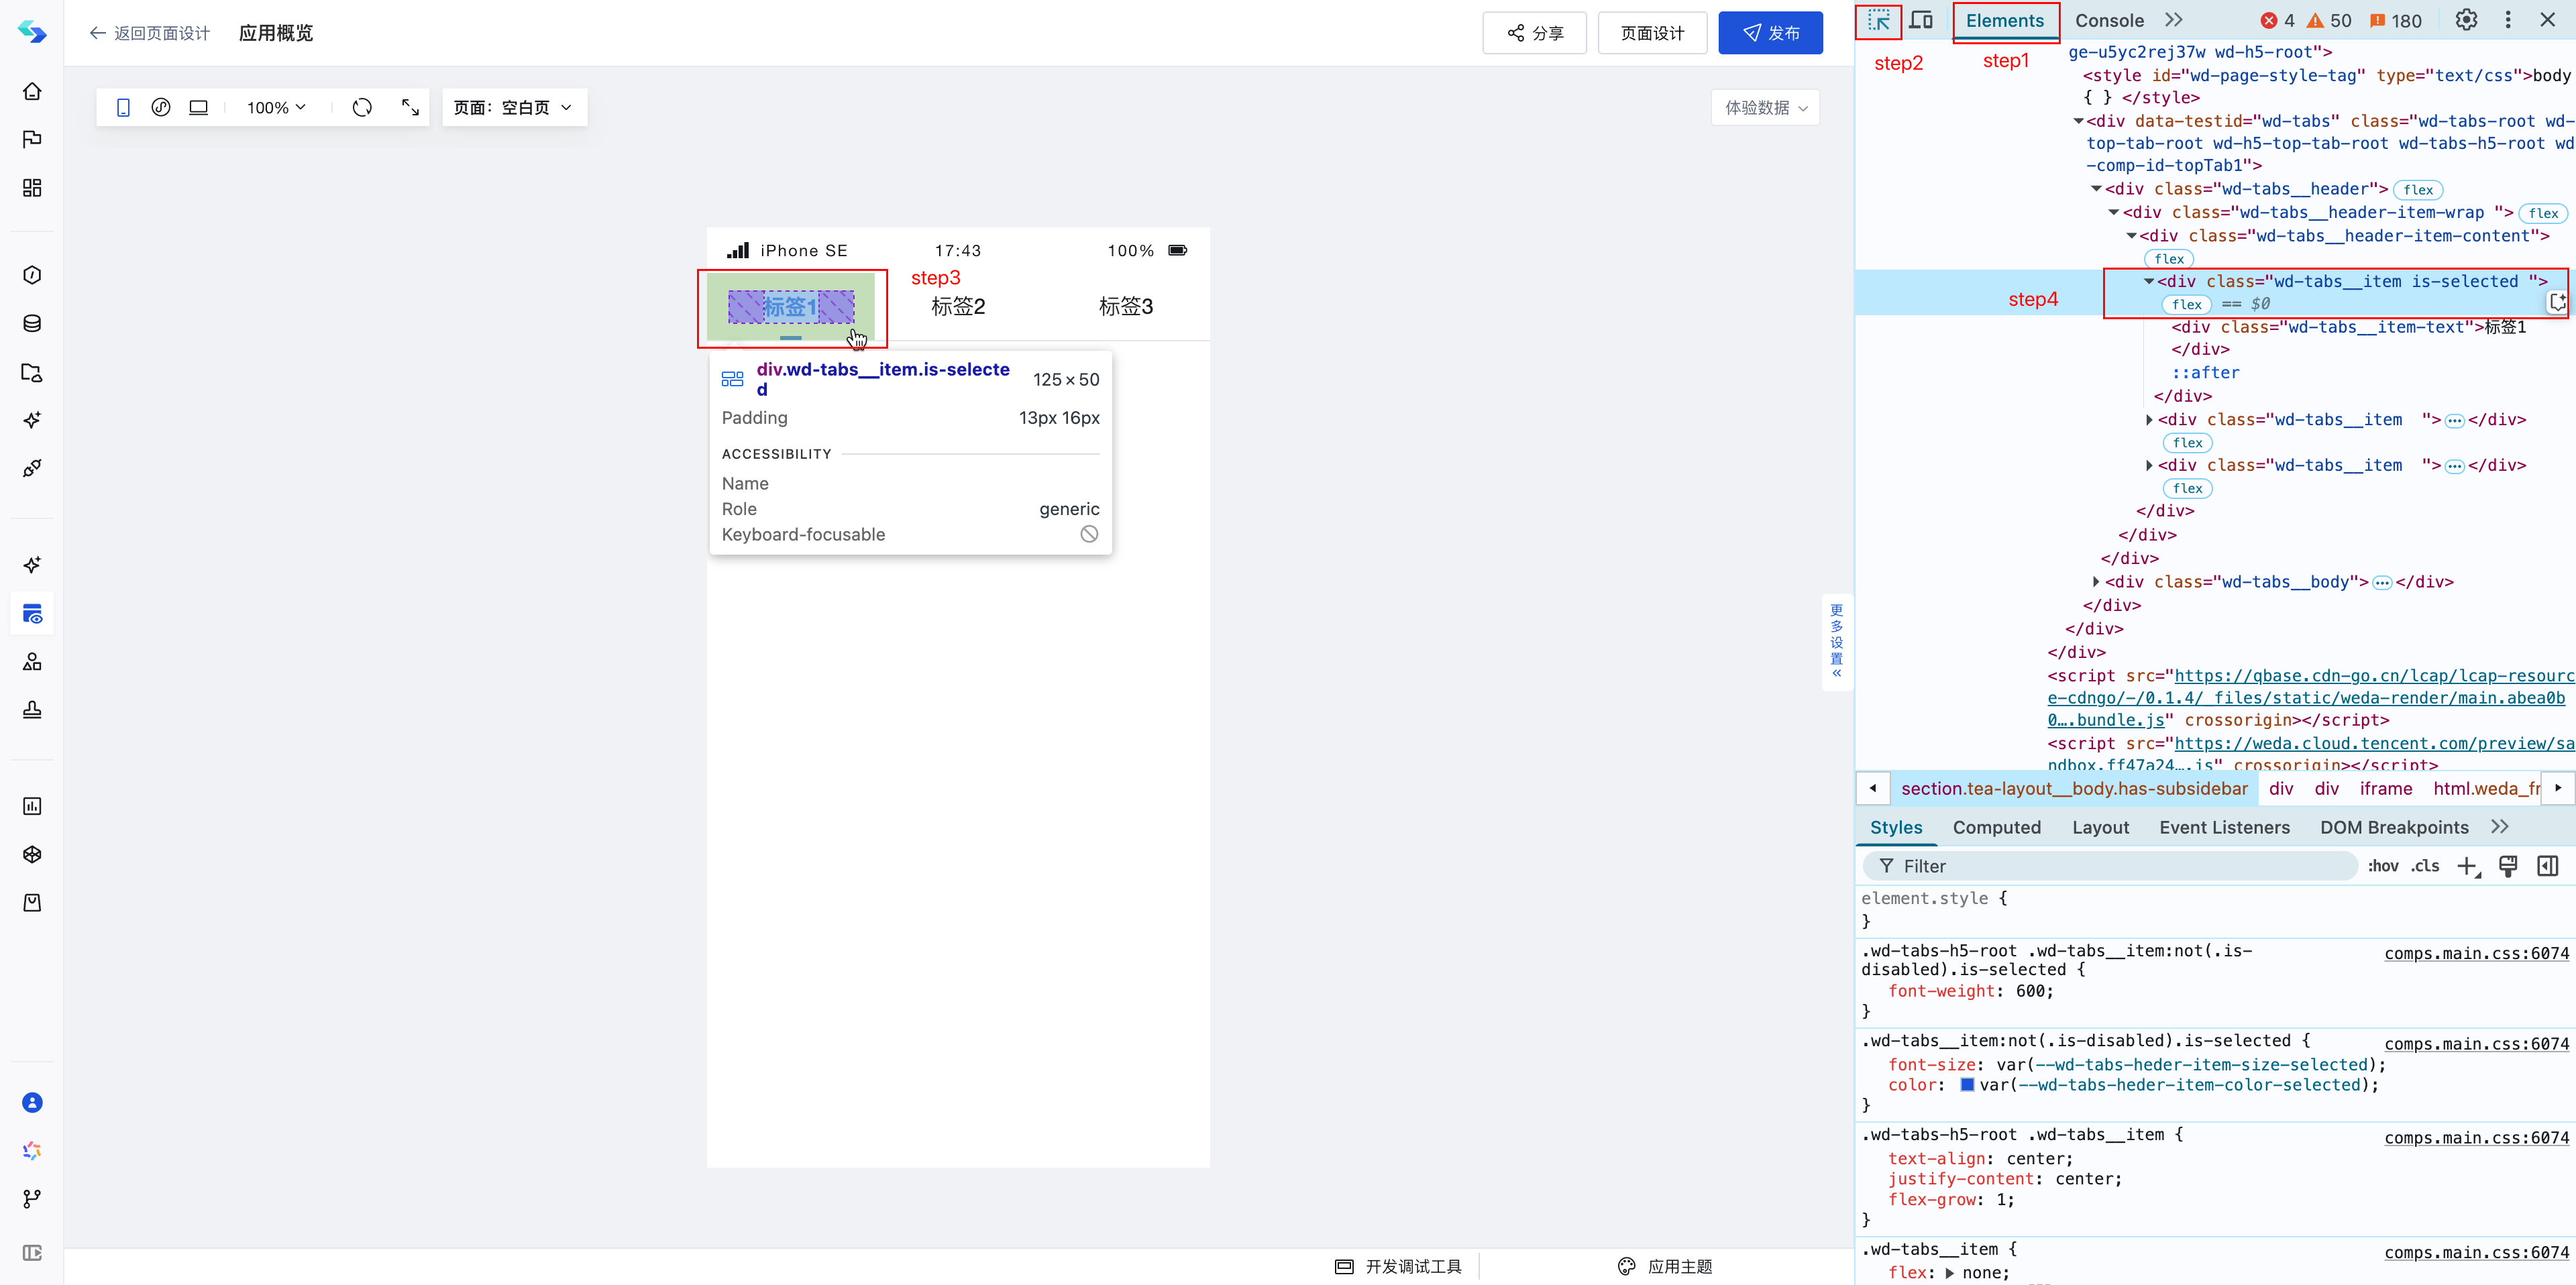
Task: Open the 体验数据 dropdown
Action: click(x=1765, y=107)
